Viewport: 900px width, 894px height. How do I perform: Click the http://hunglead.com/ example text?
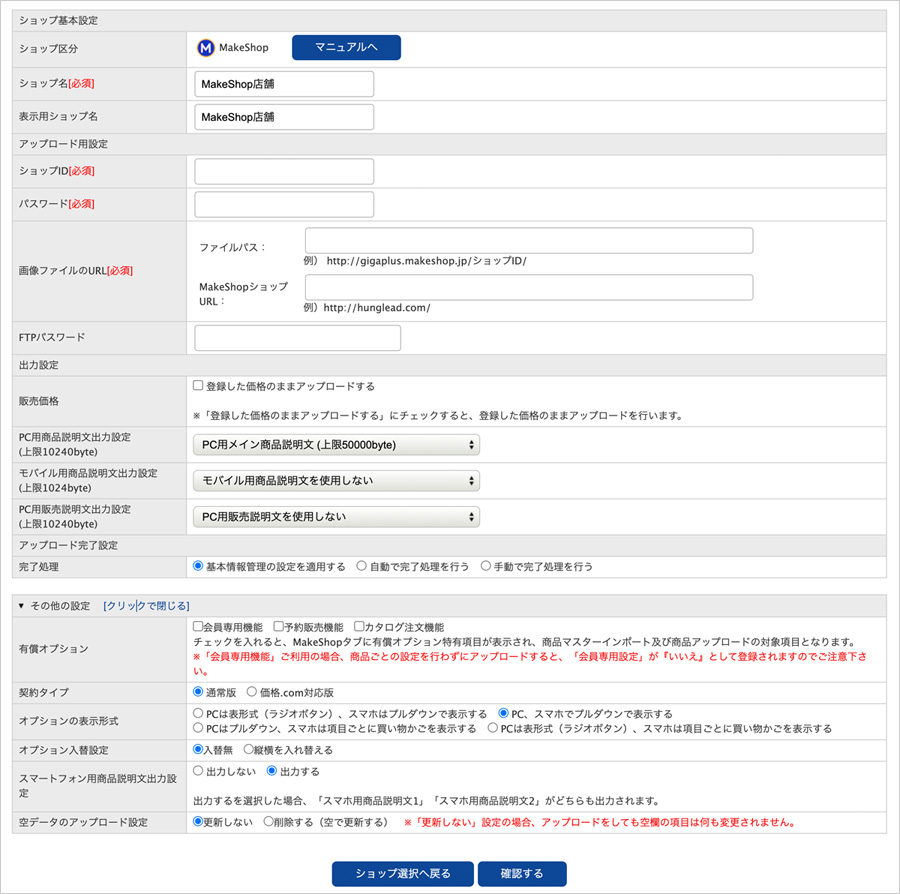(x=377, y=308)
